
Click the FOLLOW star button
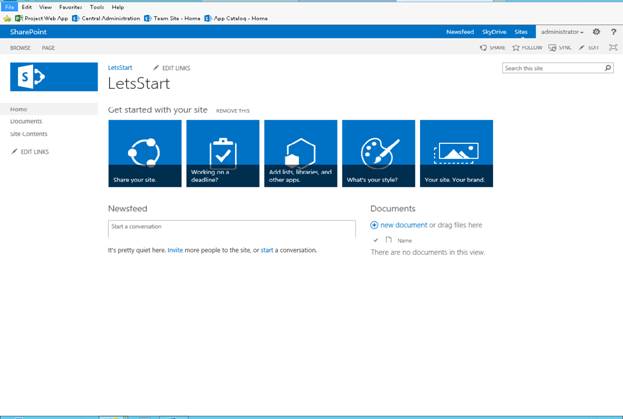point(527,48)
